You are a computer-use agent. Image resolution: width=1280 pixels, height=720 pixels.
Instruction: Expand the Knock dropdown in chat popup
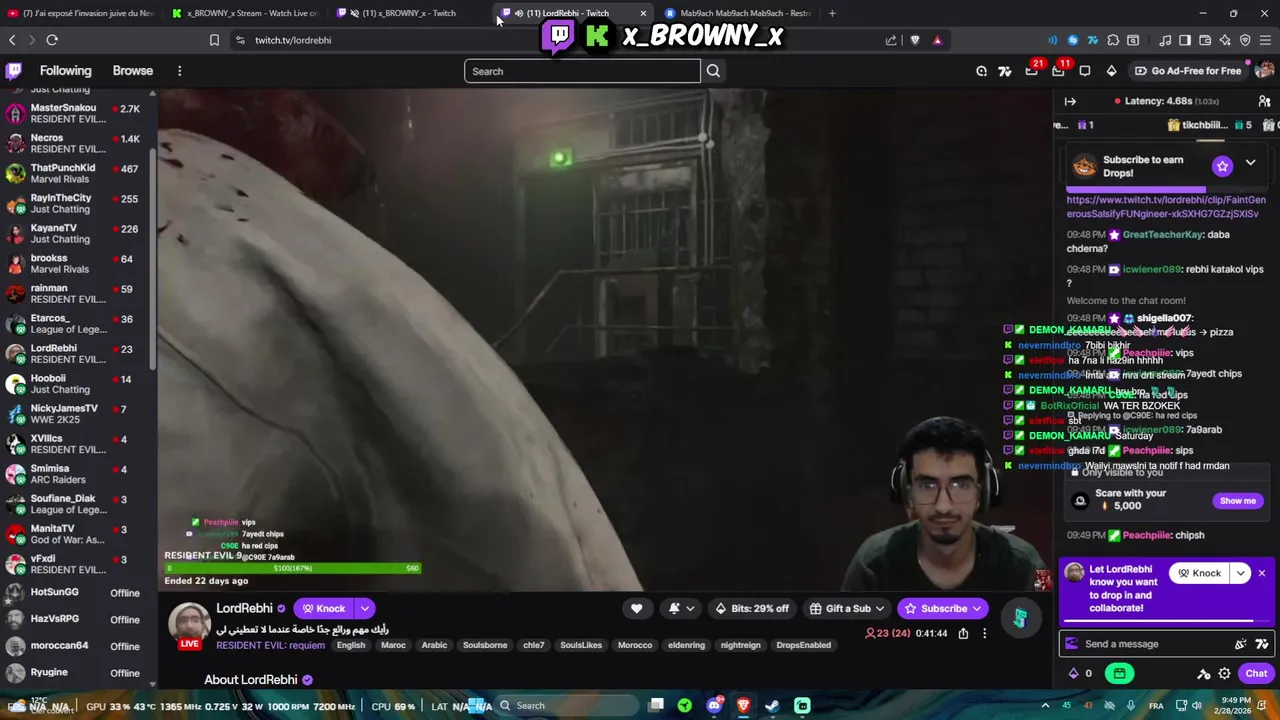tap(1241, 573)
